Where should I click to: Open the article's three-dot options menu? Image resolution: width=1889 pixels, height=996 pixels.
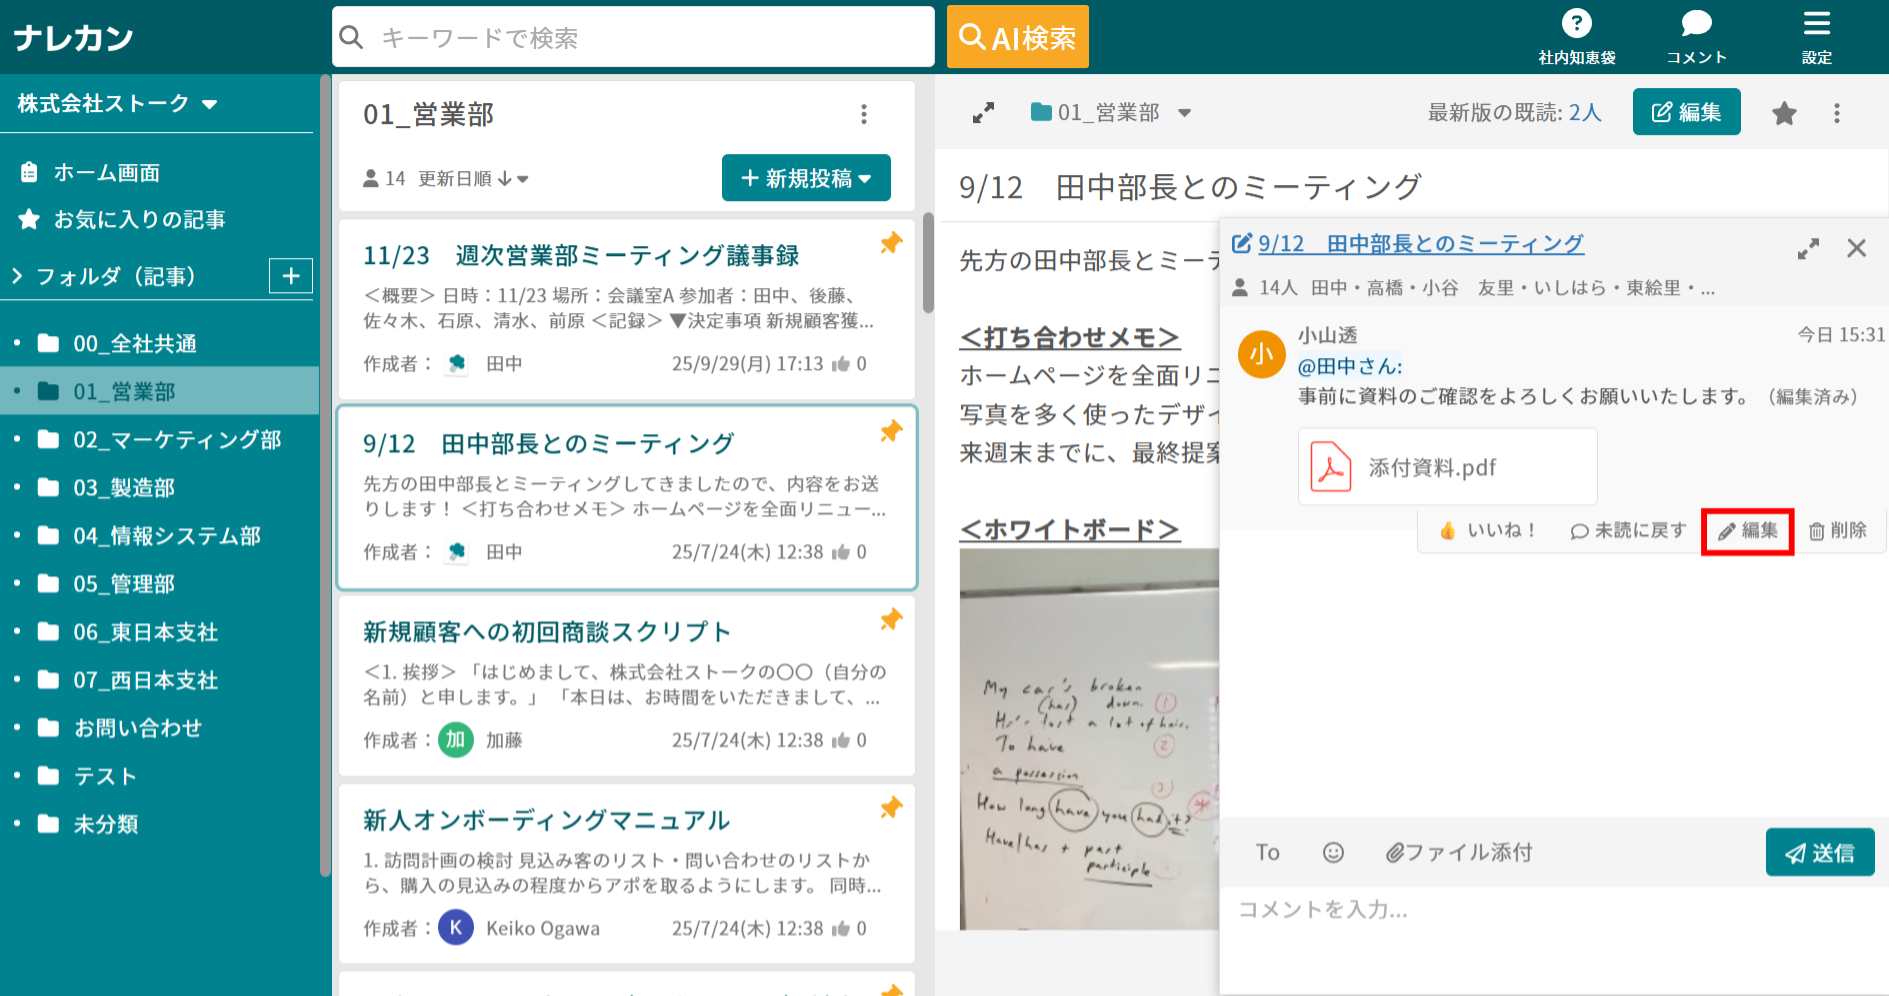(1837, 112)
